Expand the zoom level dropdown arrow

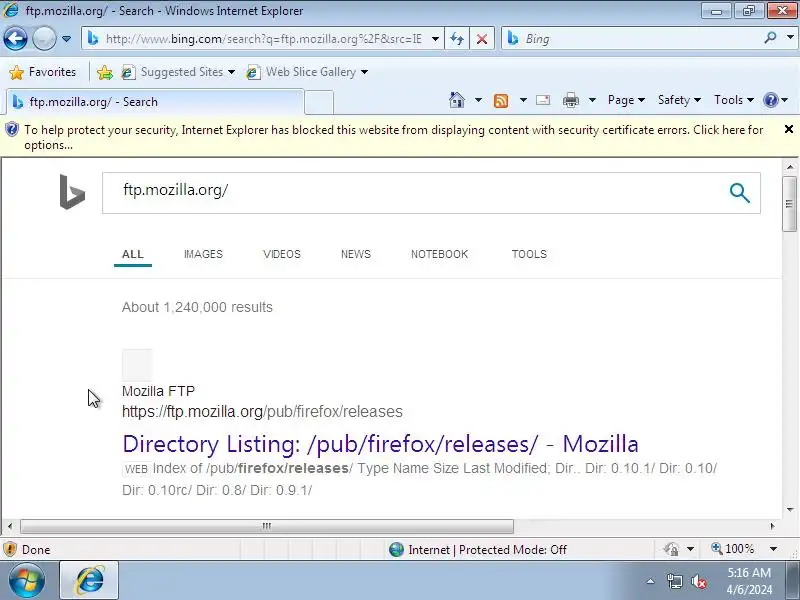coord(773,549)
